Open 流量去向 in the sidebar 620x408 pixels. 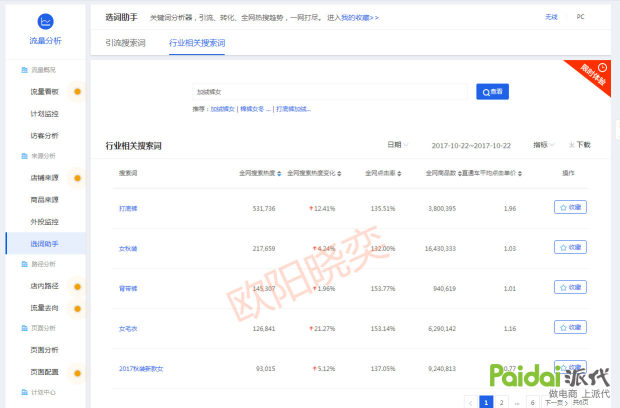click(44, 308)
